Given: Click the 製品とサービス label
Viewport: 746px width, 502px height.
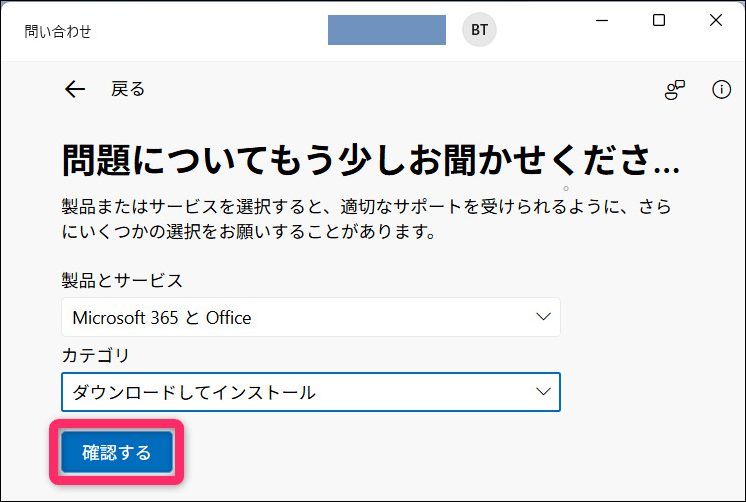Looking at the screenshot, I should pos(122,280).
